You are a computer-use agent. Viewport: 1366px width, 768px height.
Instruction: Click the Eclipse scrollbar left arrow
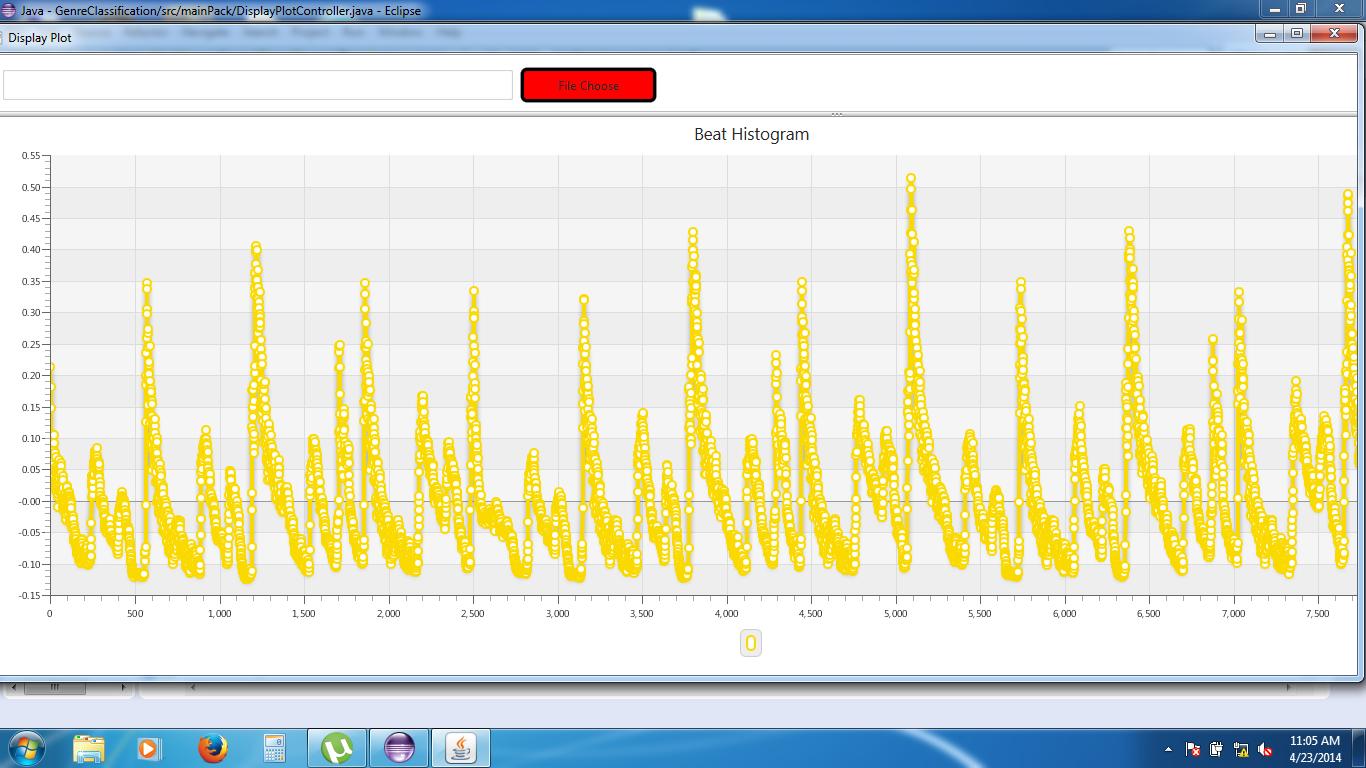click(x=12, y=687)
